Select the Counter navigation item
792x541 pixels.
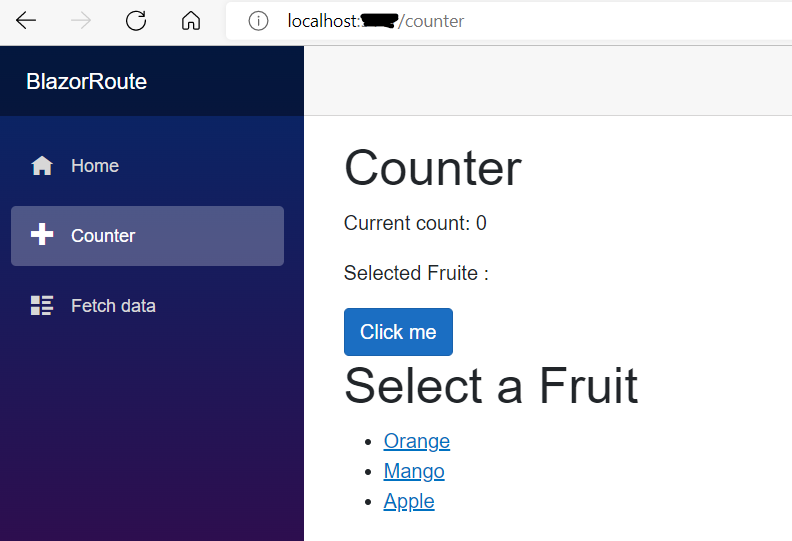[x=147, y=236]
